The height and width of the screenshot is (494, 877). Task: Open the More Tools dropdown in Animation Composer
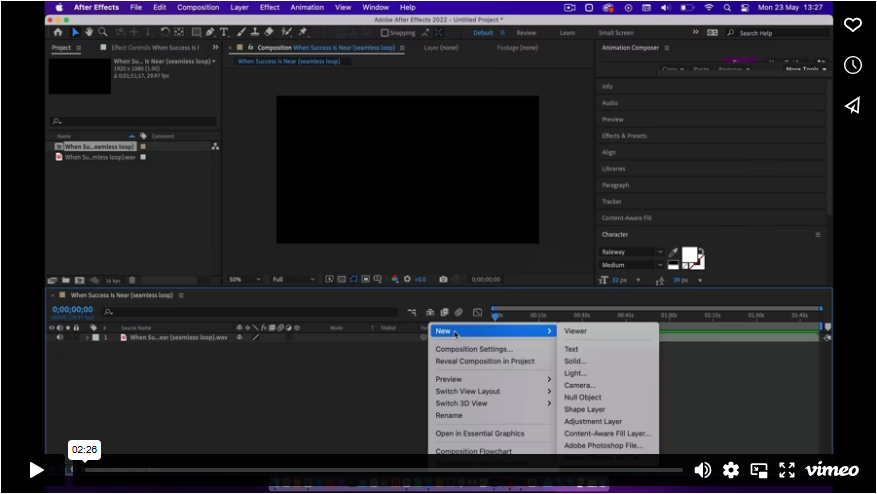[x=805, y=69]
